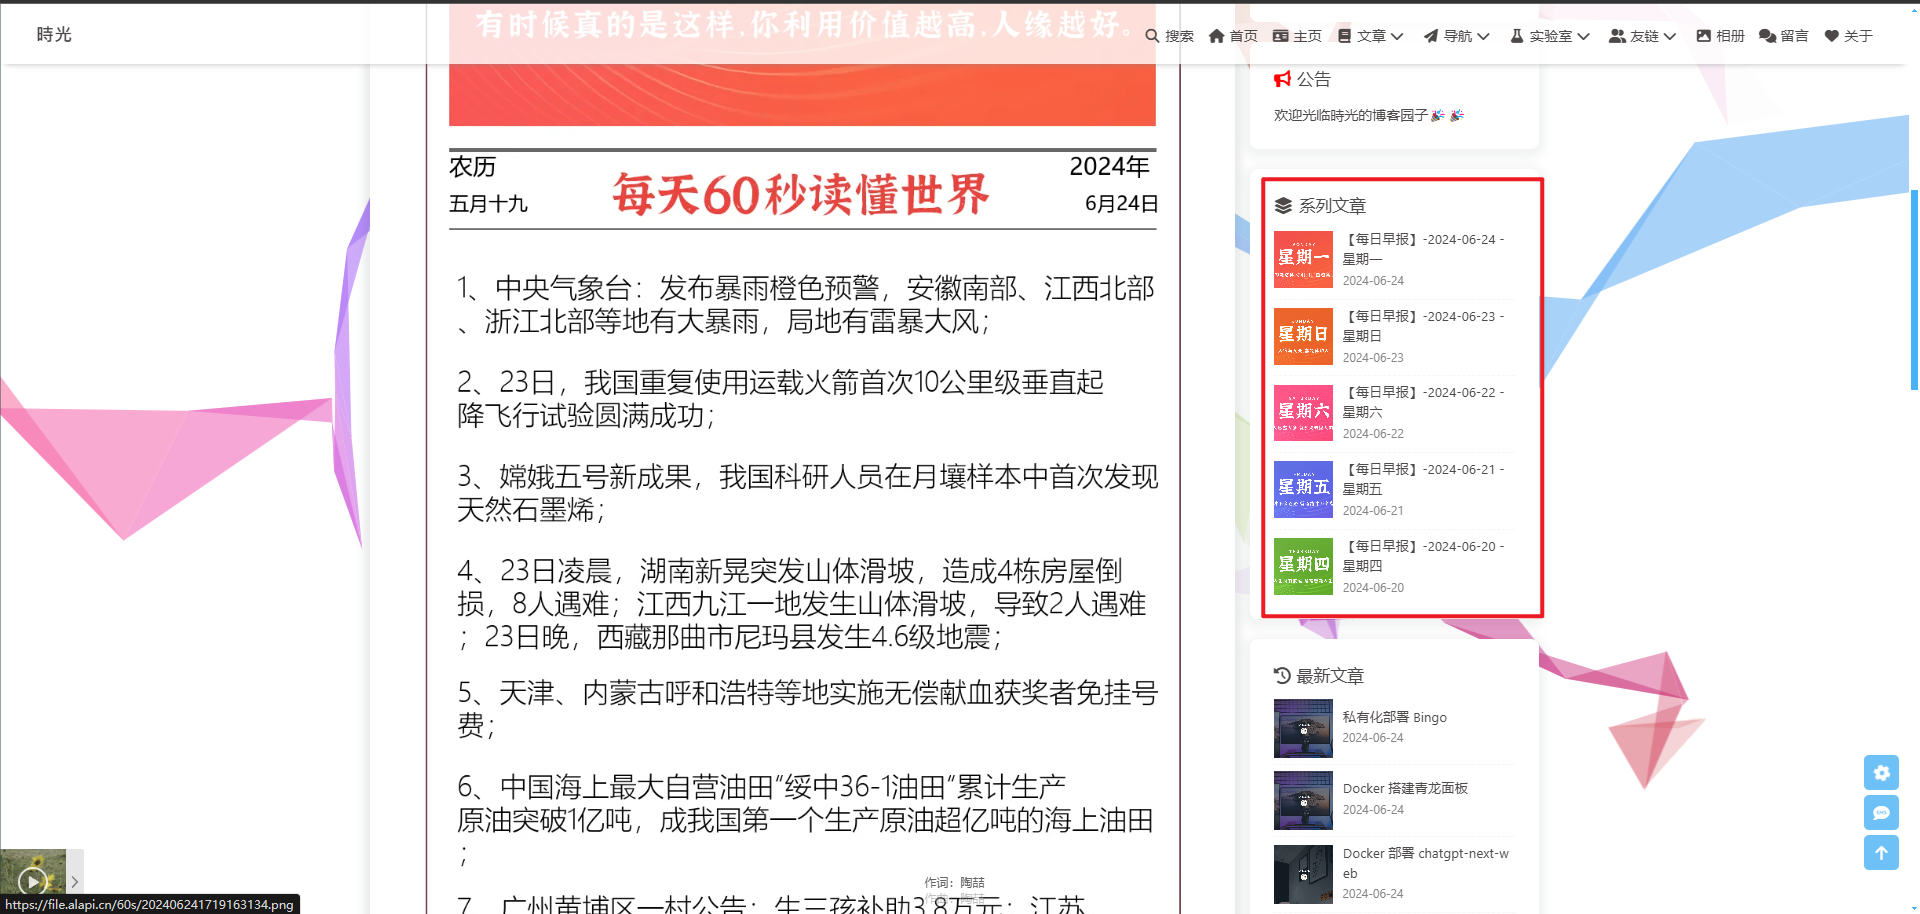Expand the 文章 dropdown menu

tap(1370, 36)
